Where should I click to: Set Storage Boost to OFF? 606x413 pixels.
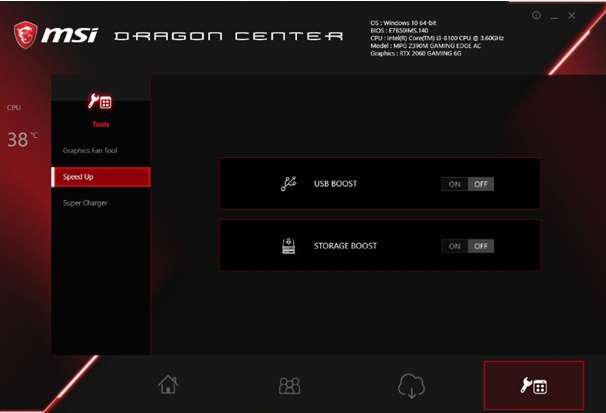[481, 246]
